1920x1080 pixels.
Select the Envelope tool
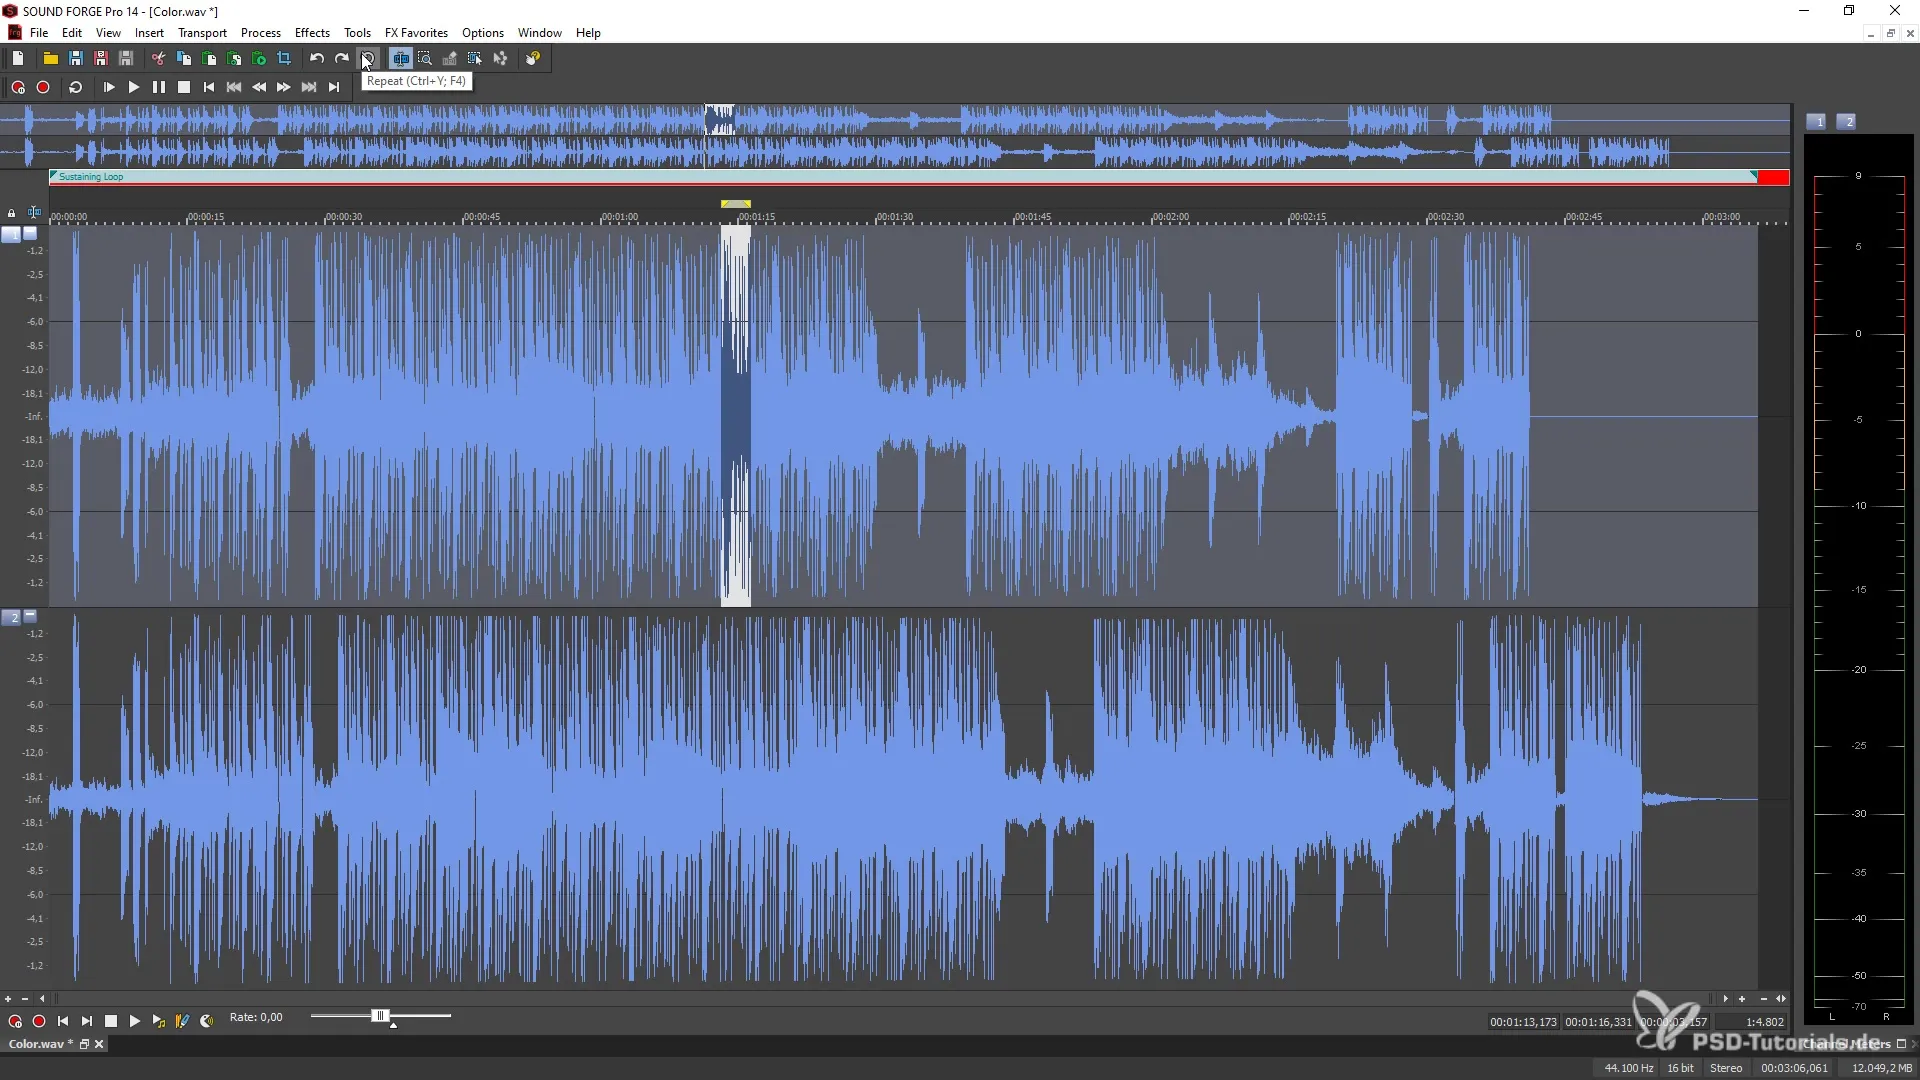[500, 58]
